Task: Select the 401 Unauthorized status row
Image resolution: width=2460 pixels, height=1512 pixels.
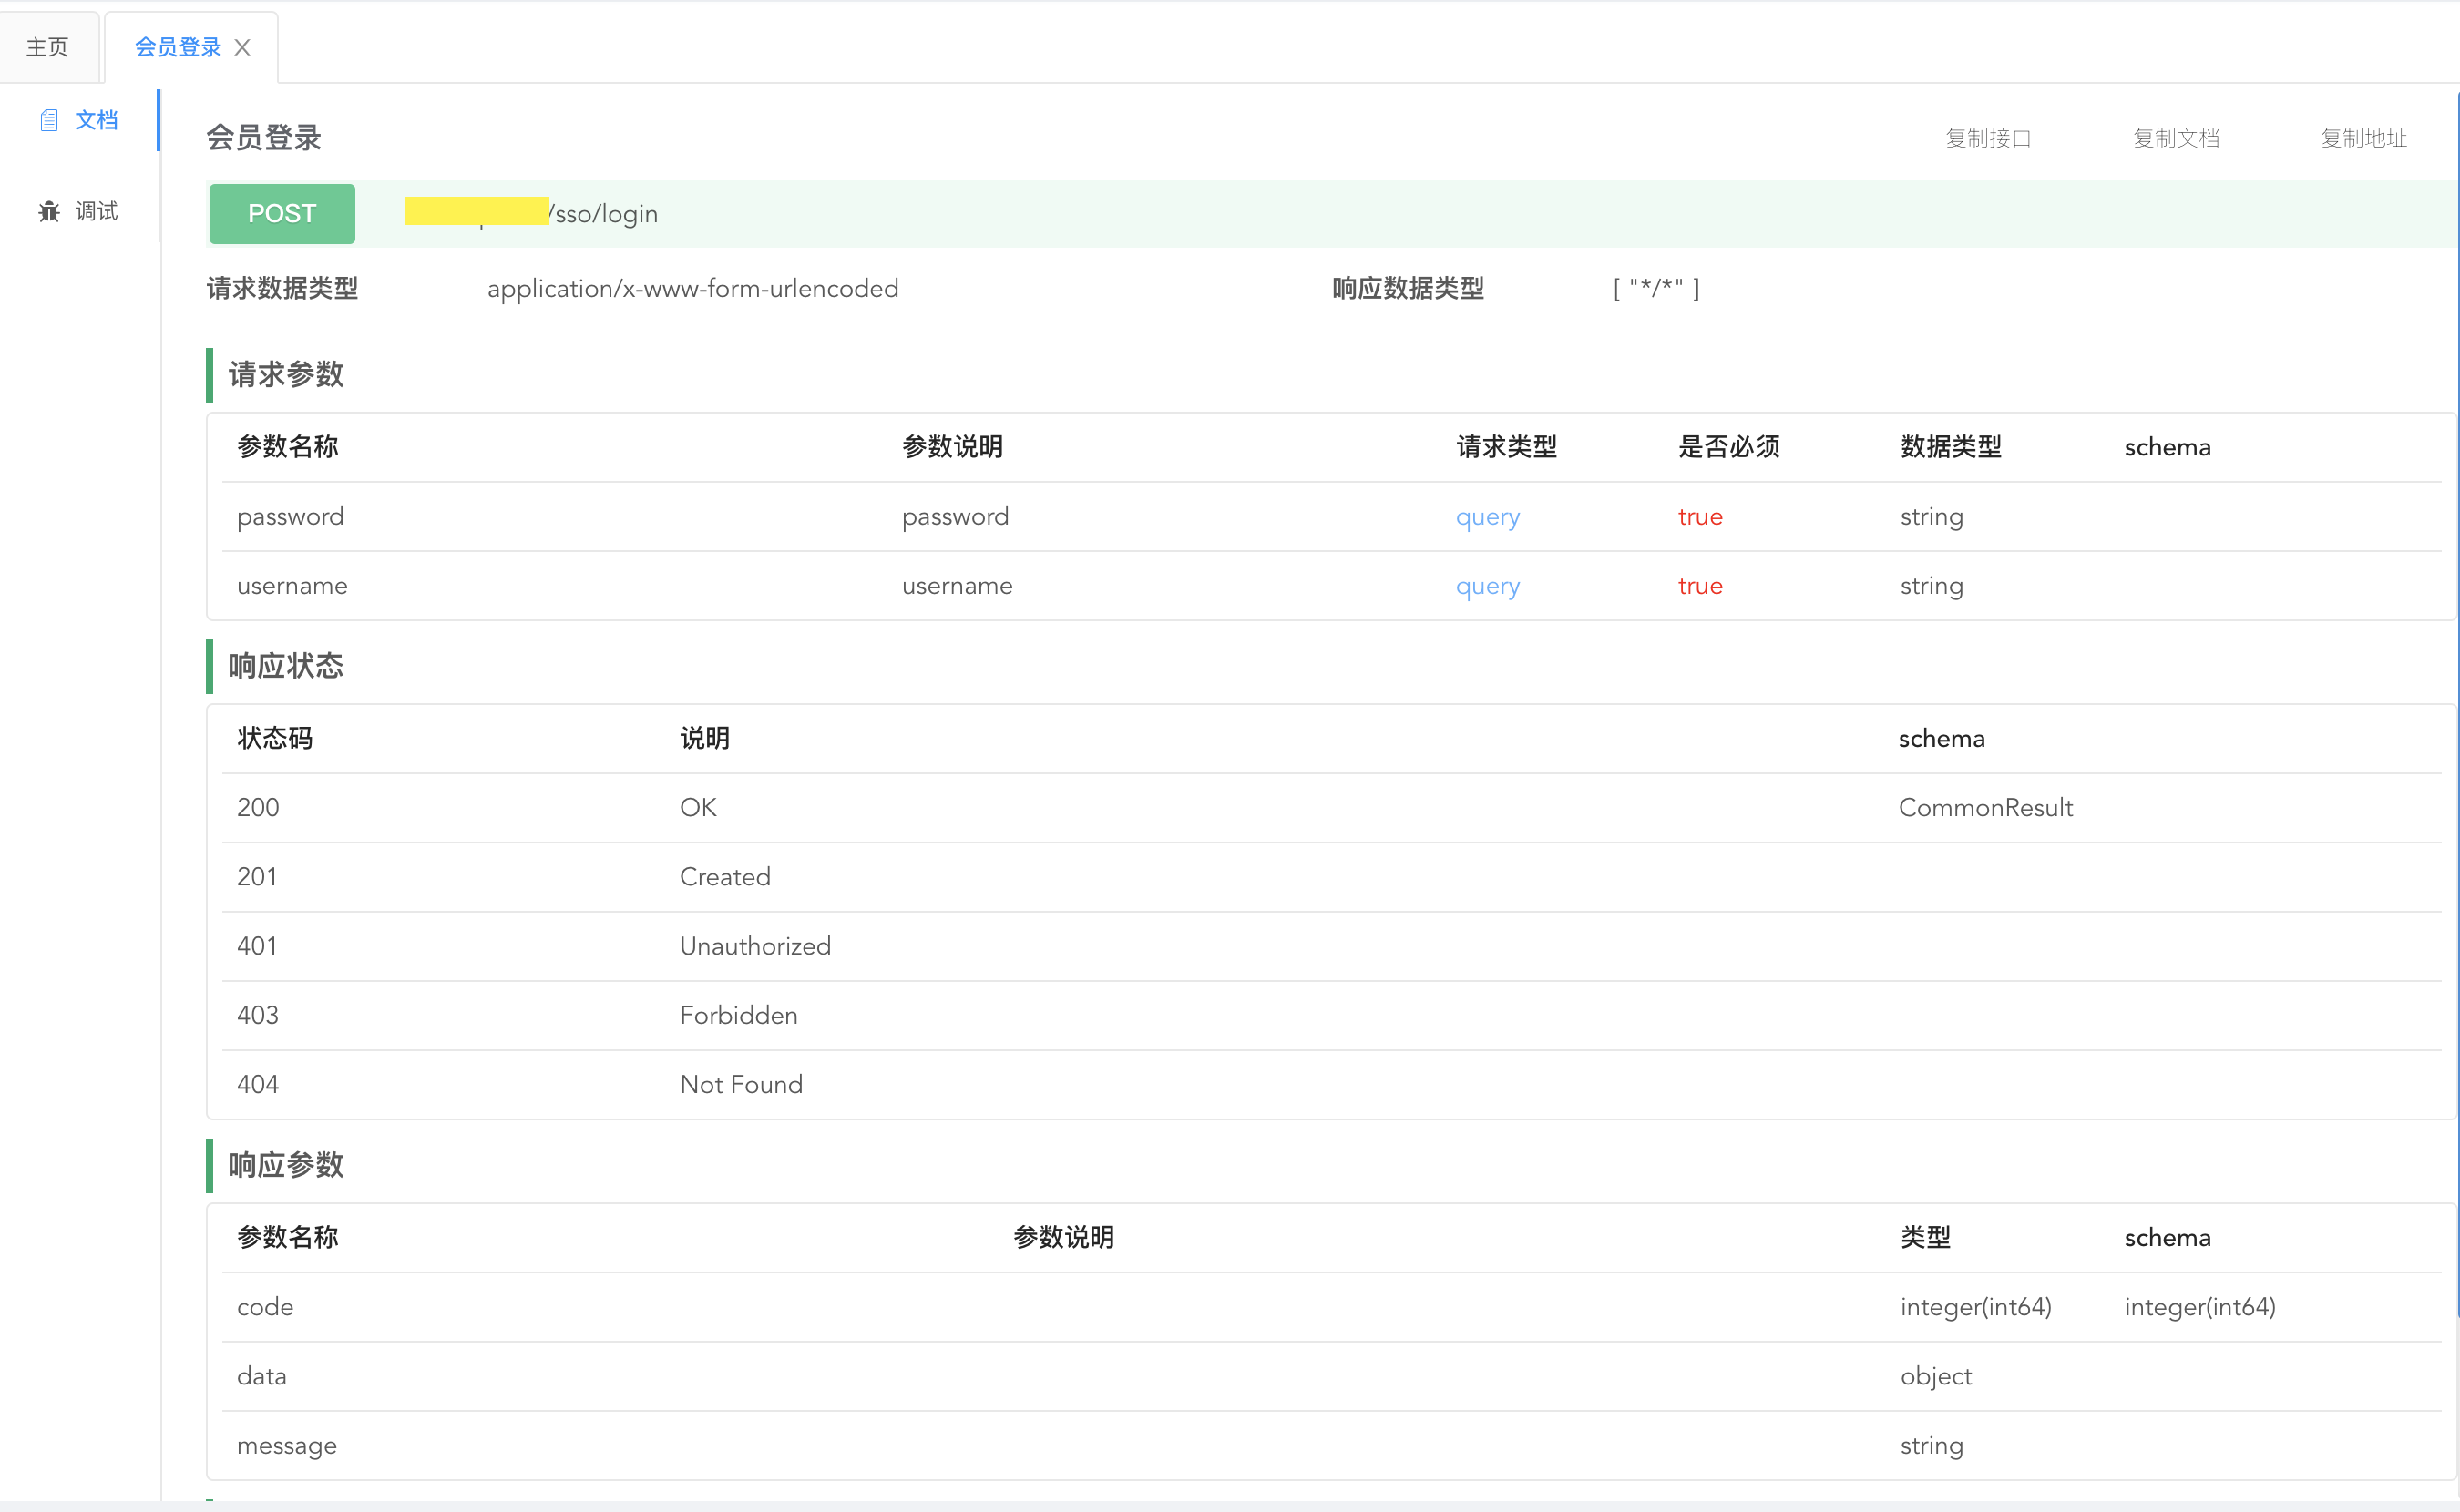Action: pyautogui.click(x=755, y=945)
